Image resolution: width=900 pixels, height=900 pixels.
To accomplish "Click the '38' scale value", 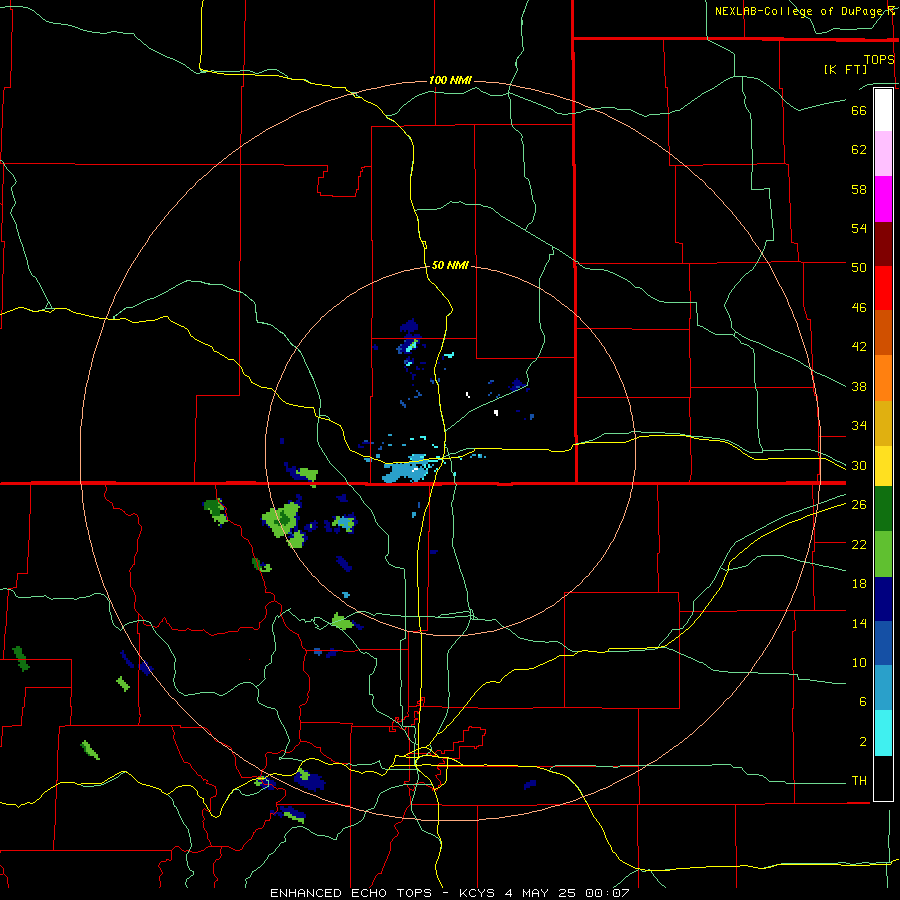I will (x=859, y=387).
